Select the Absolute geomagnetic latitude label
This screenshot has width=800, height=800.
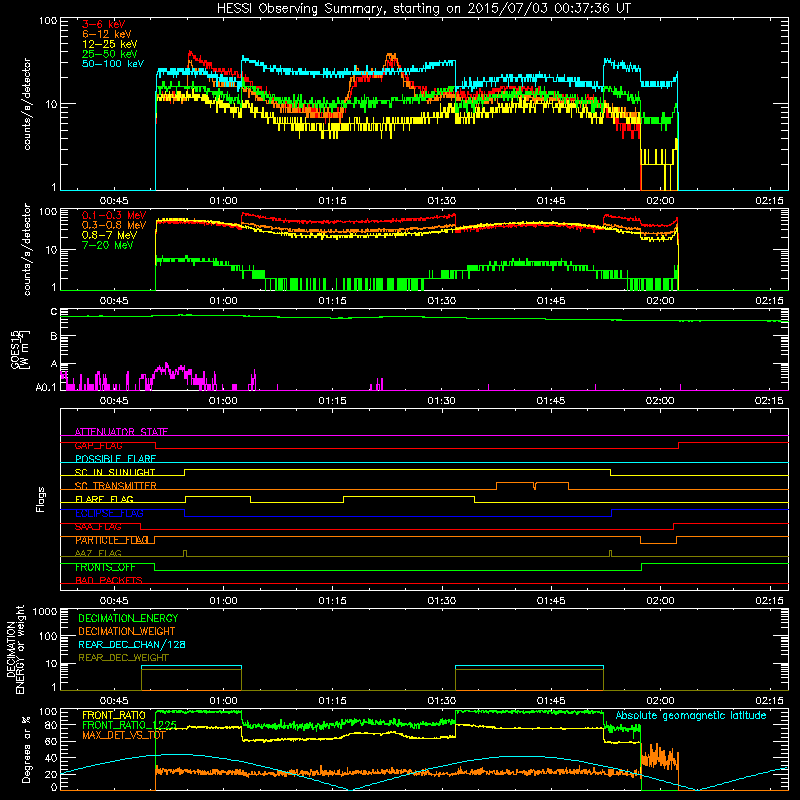pos(691,716)
